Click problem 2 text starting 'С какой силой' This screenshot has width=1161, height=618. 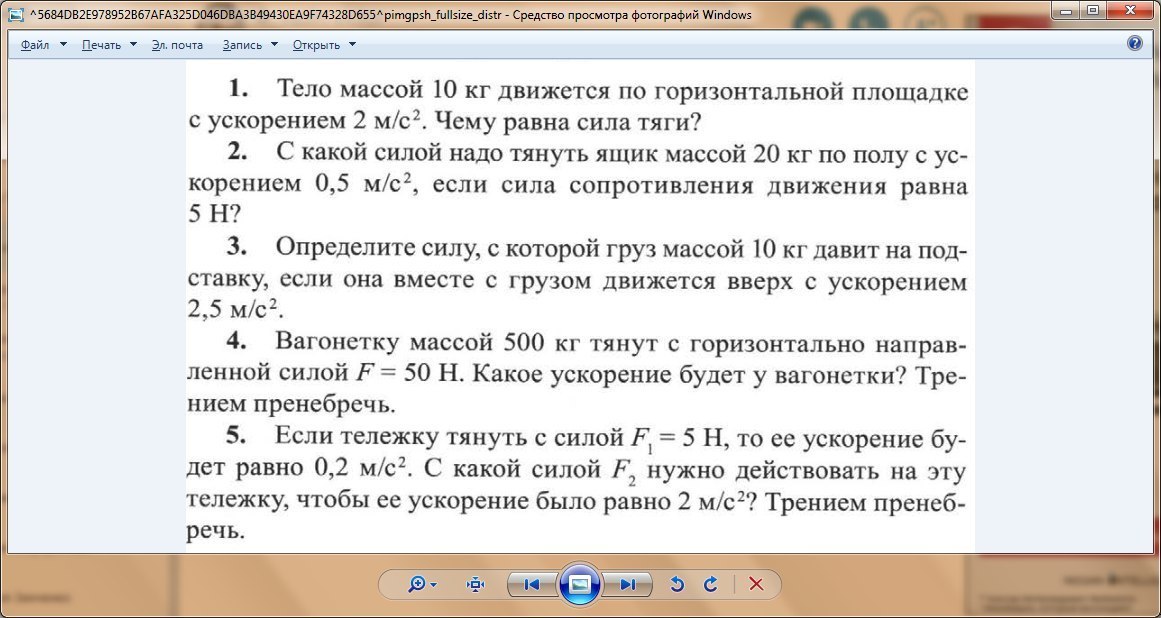578,184
